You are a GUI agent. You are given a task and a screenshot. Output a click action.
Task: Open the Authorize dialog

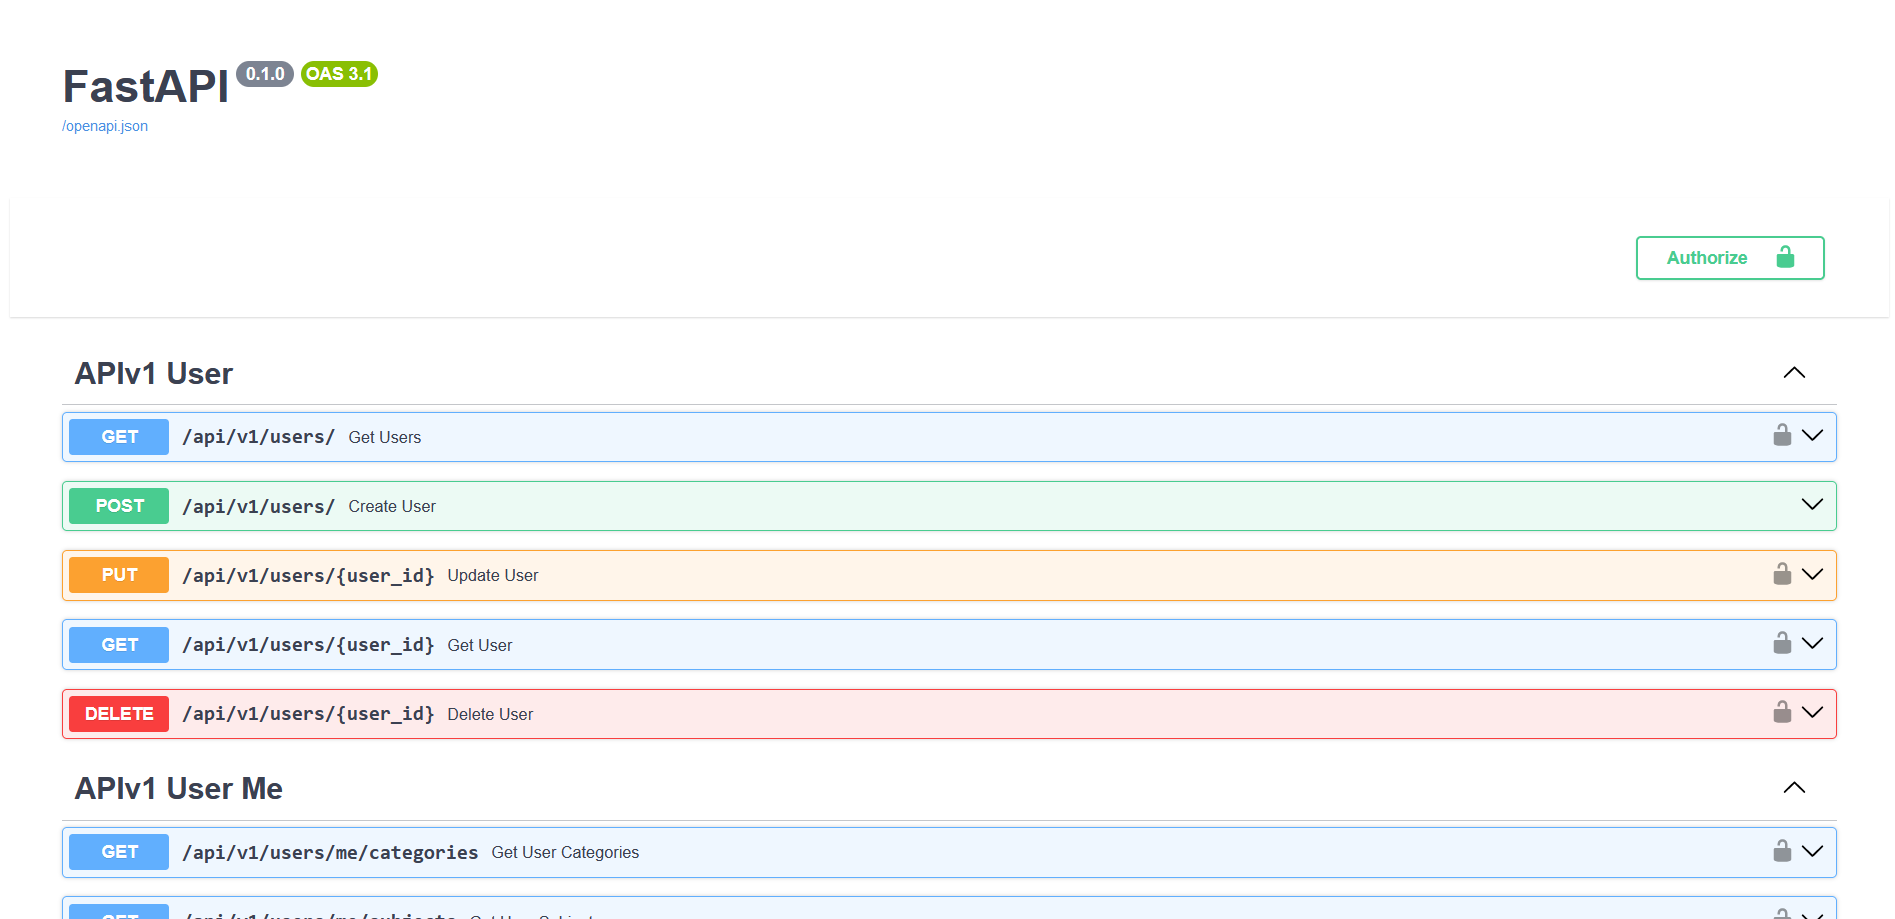[x=1729, y=258]
